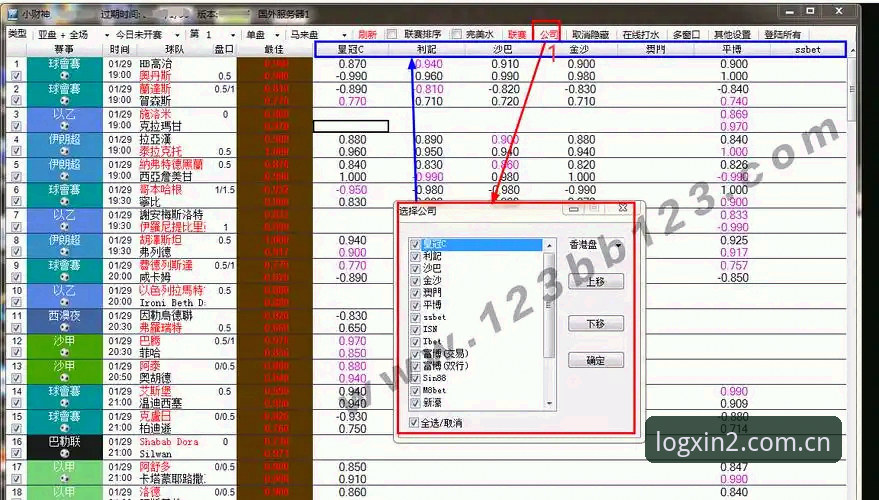Click the 以乙 league cell in row 10
Image resolution: width=879 pixels, height=500 pixels.
click(64, 297)
